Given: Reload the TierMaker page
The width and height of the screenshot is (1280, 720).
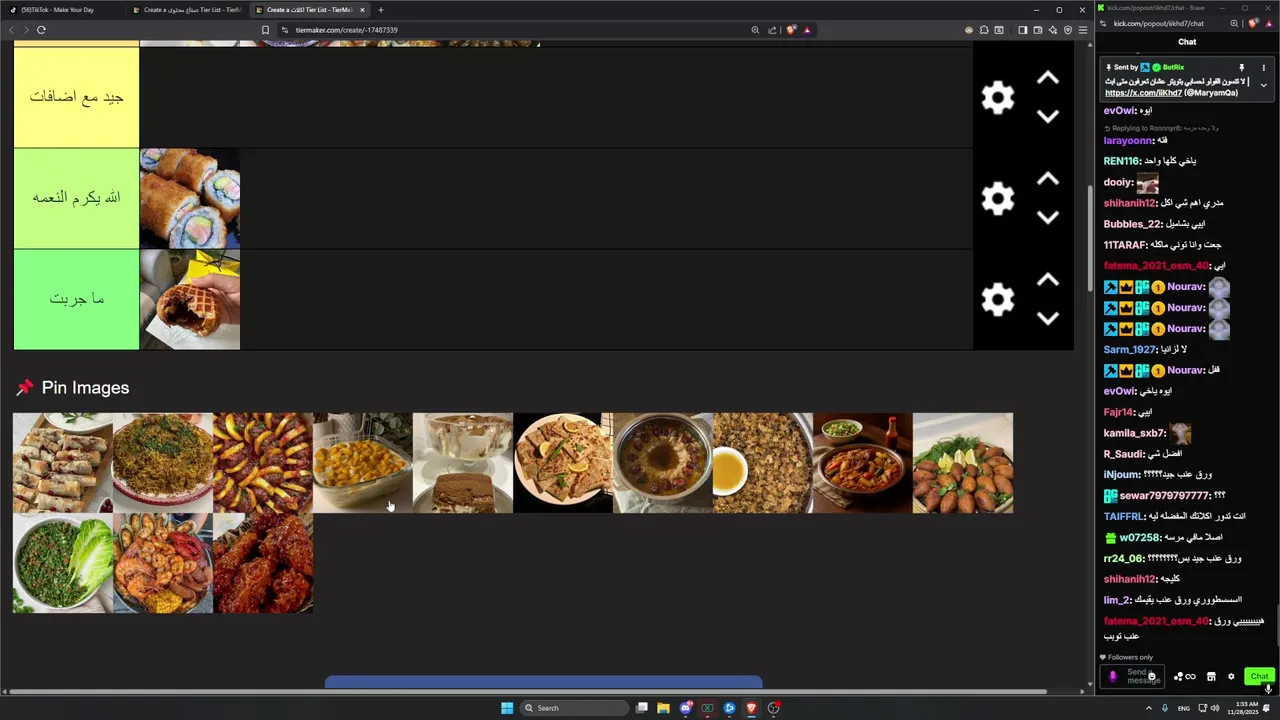Looking at the screenshot, I should tap(41, 30).
